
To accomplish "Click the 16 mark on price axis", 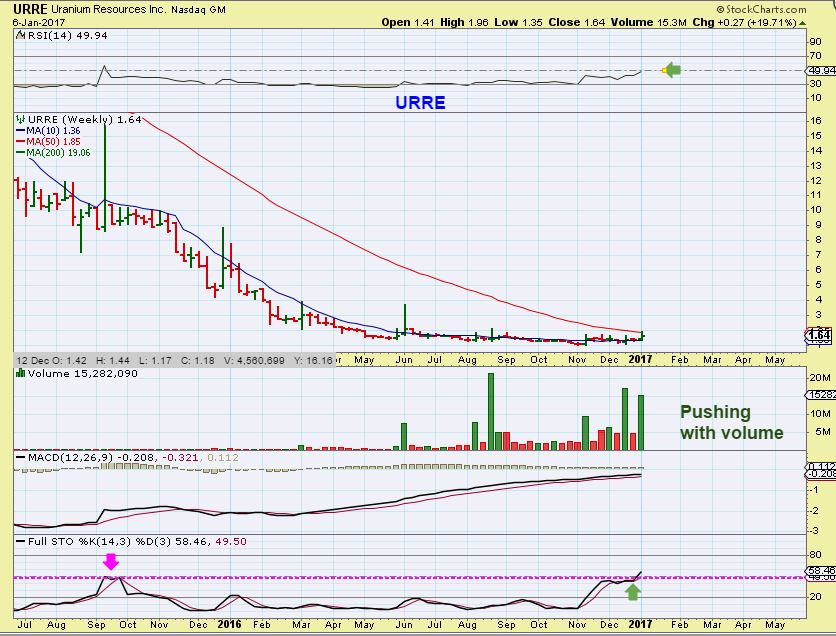I will coord(815,120).
